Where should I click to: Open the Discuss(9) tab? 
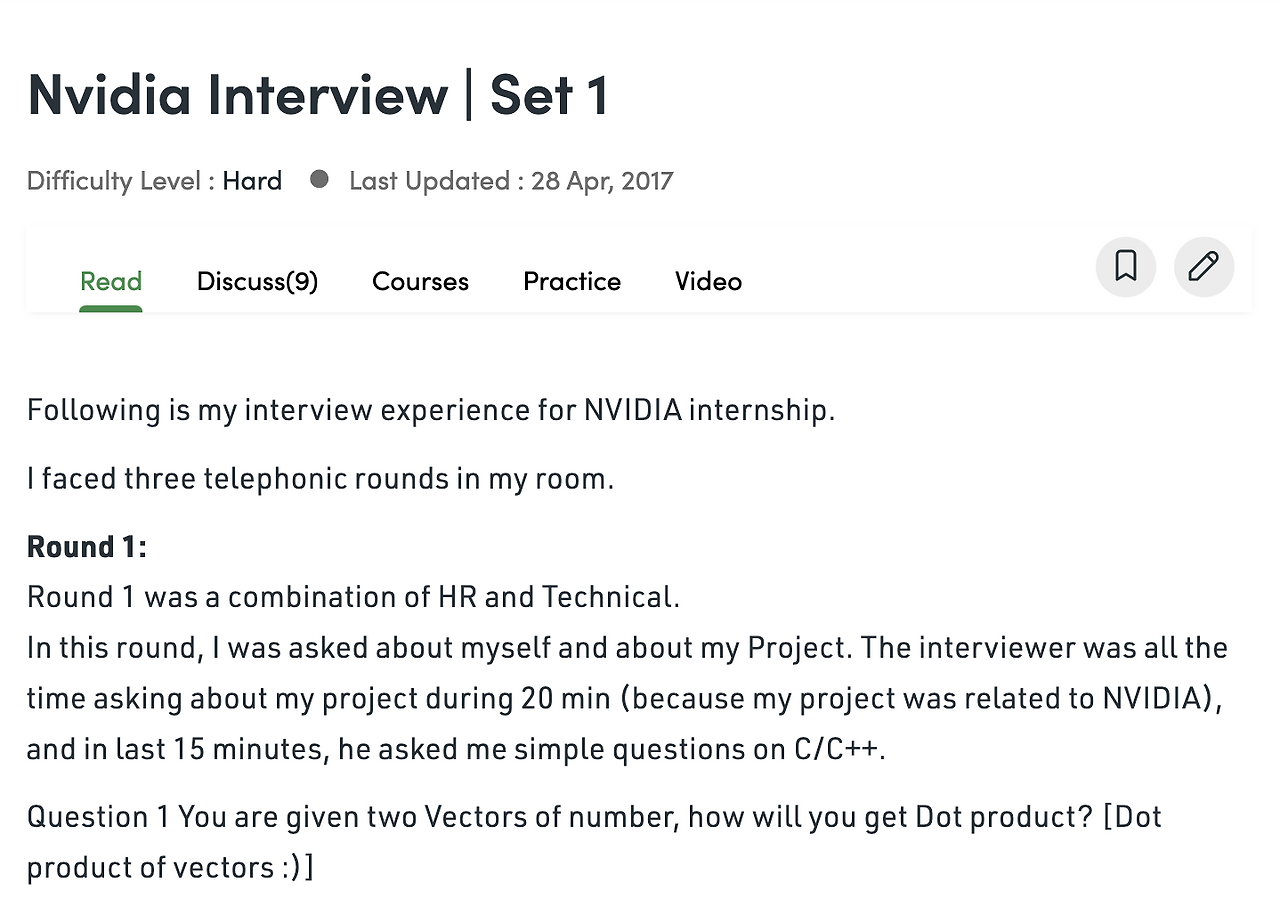(x=257, y=281)
